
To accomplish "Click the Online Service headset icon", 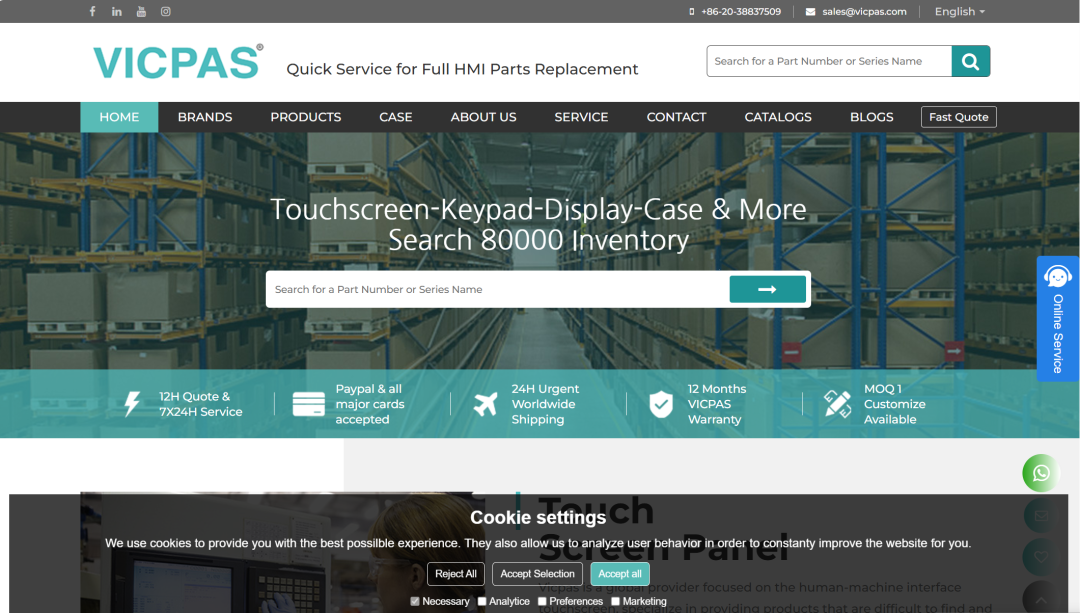I will (1057, 276).
